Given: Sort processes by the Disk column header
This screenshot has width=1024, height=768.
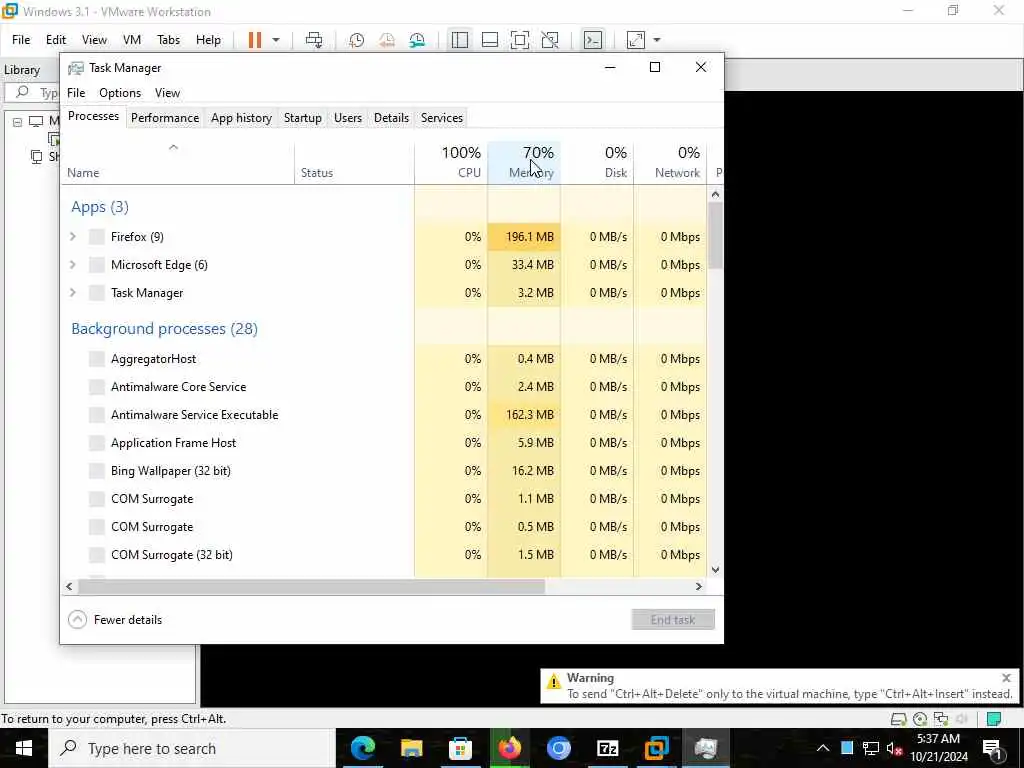Looking at the screenshot, I should click(597, 162).
